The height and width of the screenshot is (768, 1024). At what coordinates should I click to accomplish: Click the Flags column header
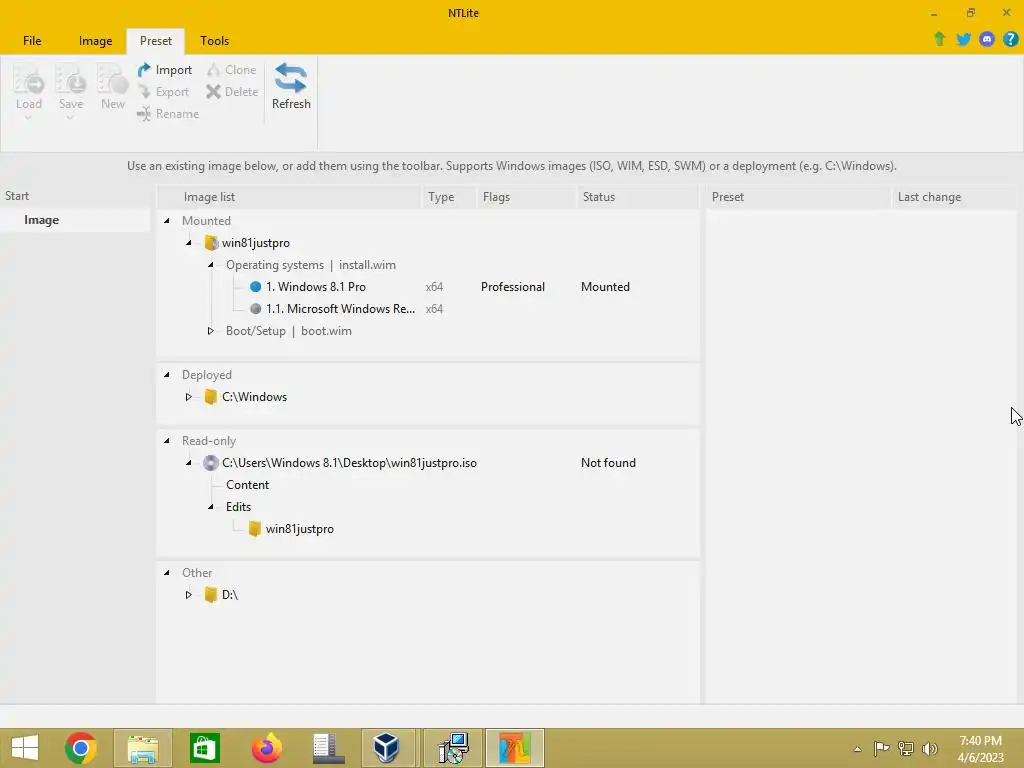(x=526, y=197)
